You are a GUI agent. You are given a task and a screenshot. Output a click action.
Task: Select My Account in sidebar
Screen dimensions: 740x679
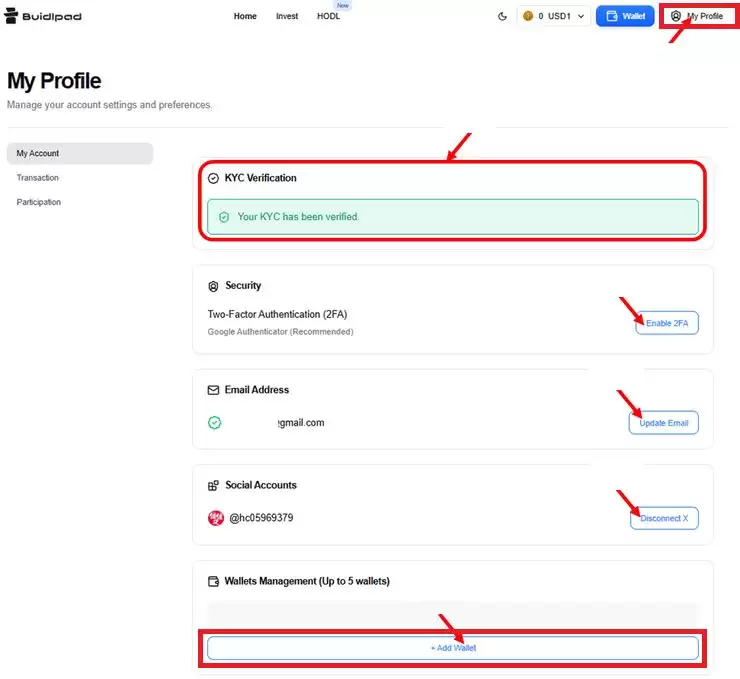79,153
